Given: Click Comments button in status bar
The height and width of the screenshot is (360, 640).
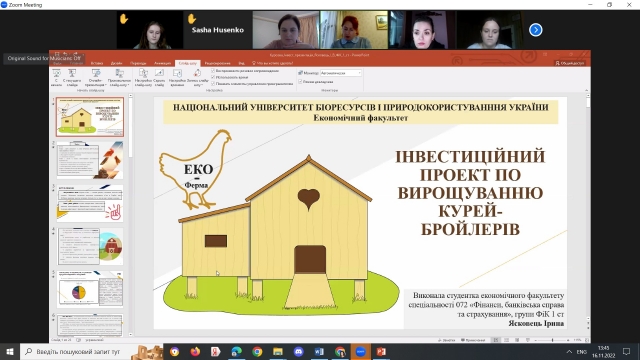Looking at the screenshot, I should coord(473,340).
